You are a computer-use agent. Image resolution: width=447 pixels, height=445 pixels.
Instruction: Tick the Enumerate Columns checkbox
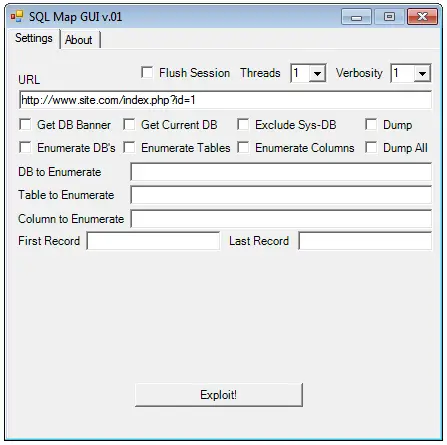pos(243,147)
